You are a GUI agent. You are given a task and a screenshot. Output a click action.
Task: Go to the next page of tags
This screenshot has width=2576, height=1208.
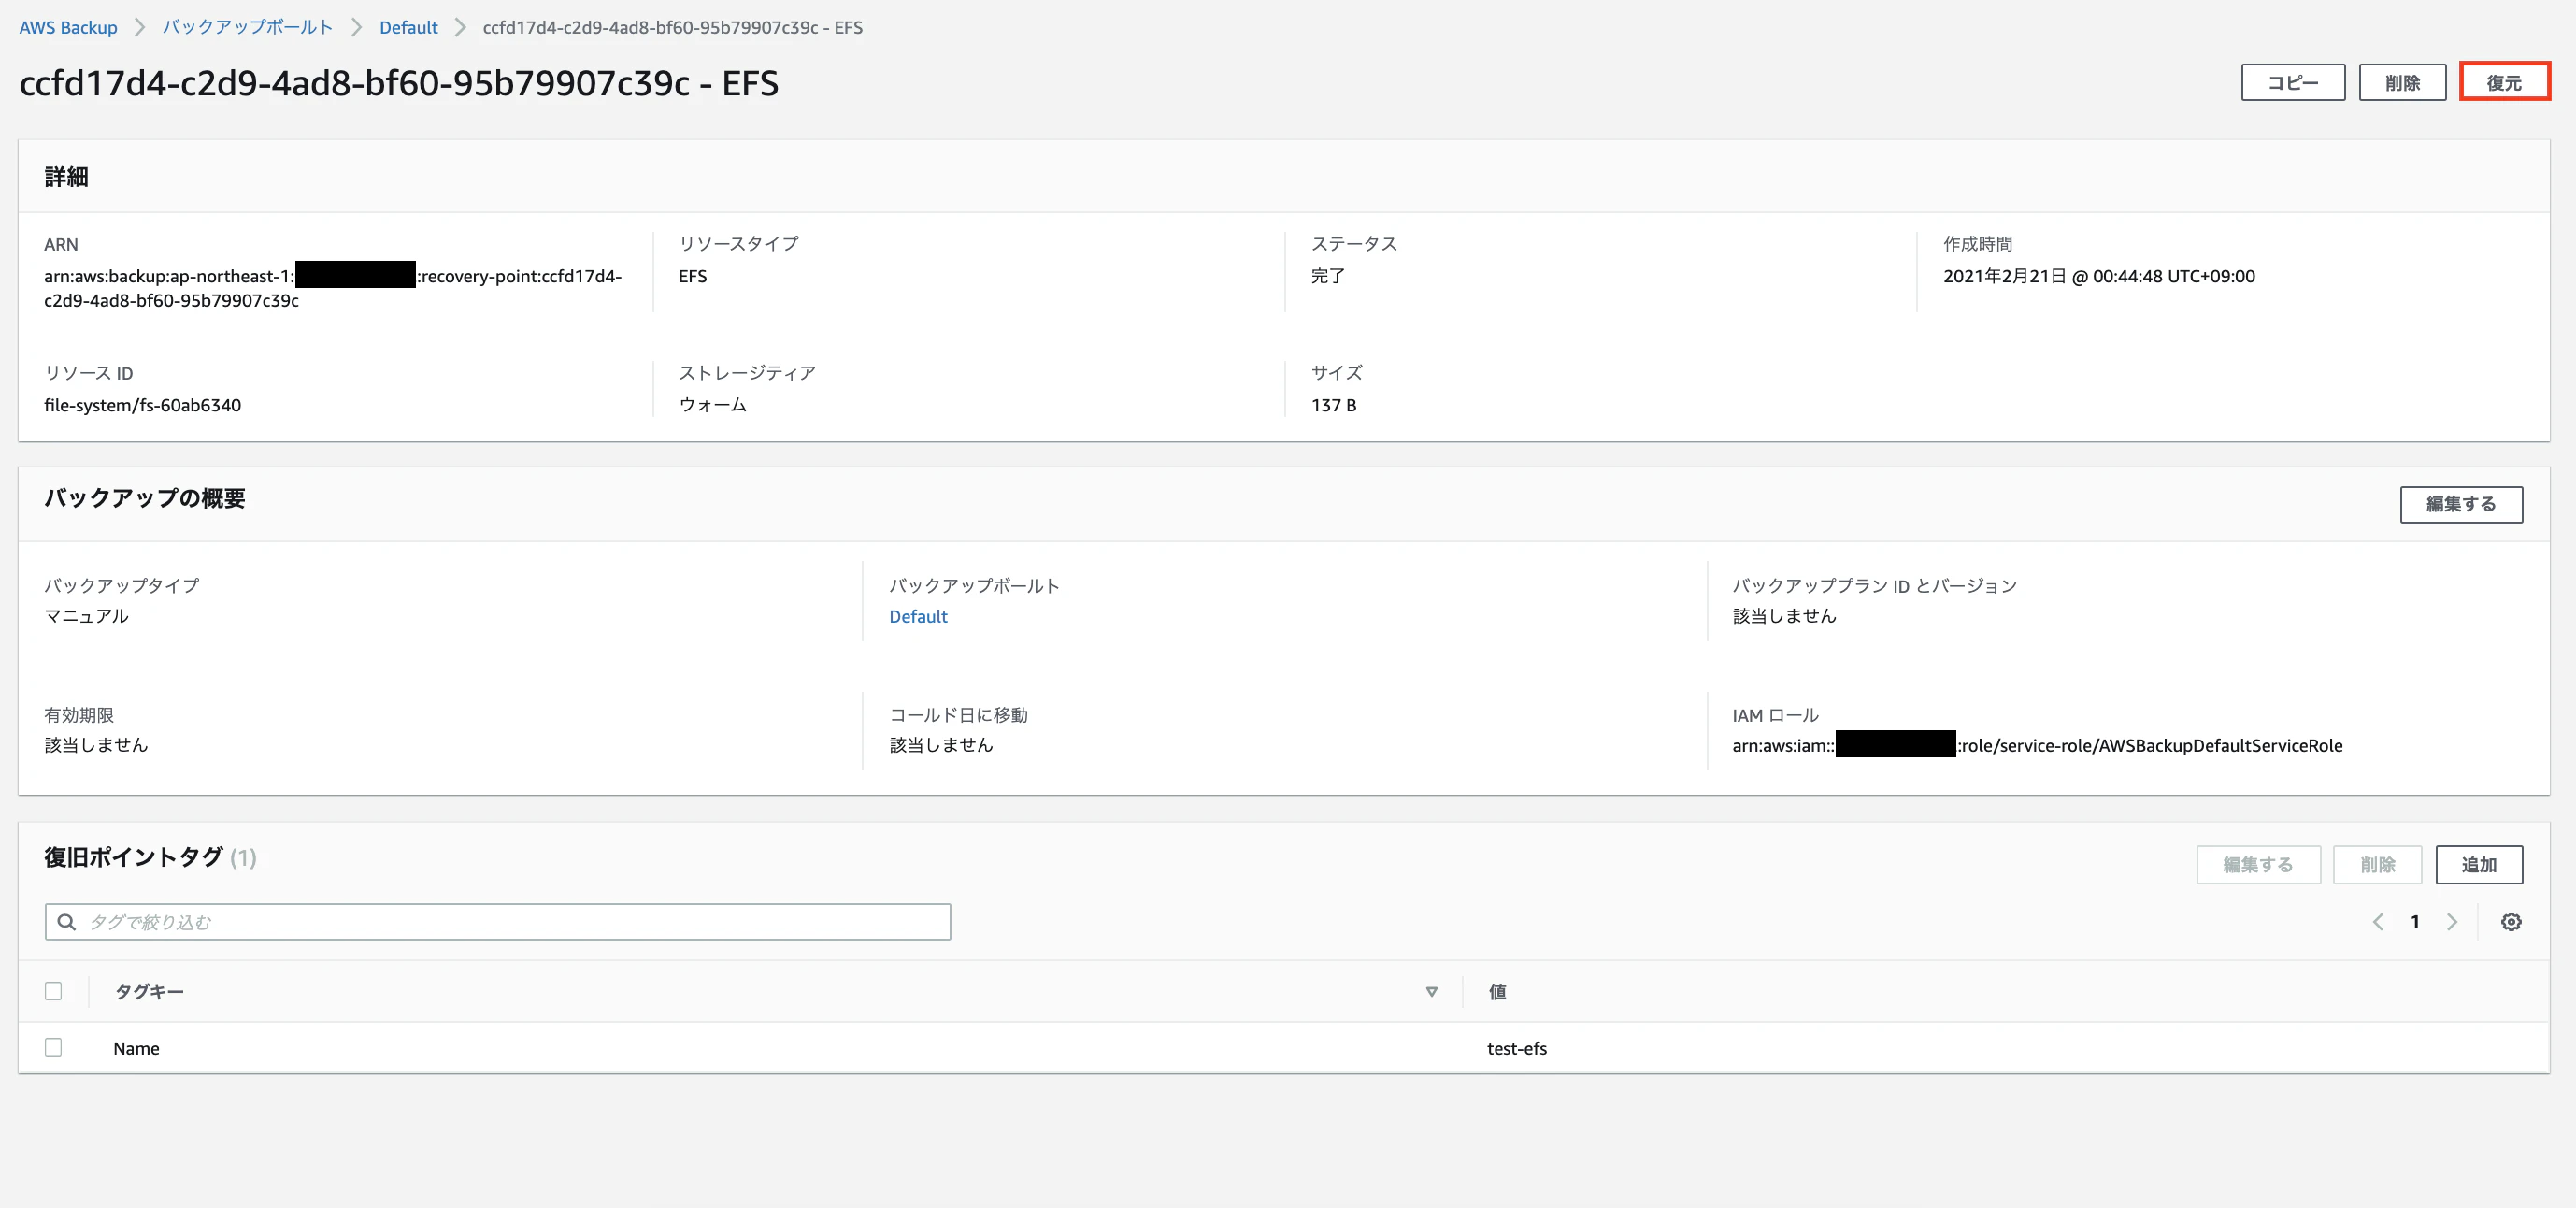2452,921
